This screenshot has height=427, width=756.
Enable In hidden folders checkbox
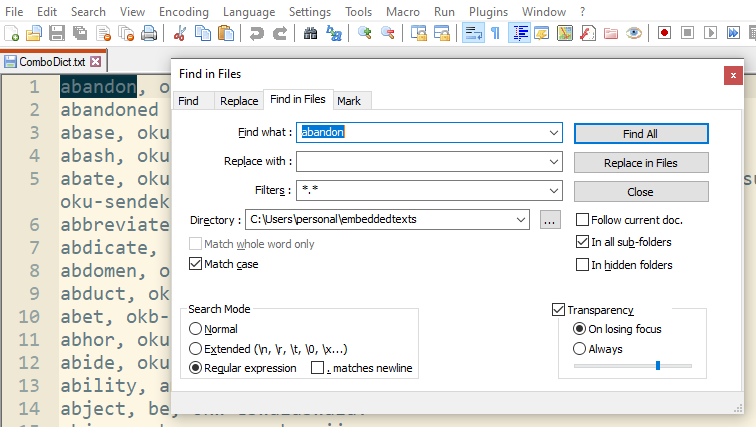pyautogui.click(x=582, y=265)
